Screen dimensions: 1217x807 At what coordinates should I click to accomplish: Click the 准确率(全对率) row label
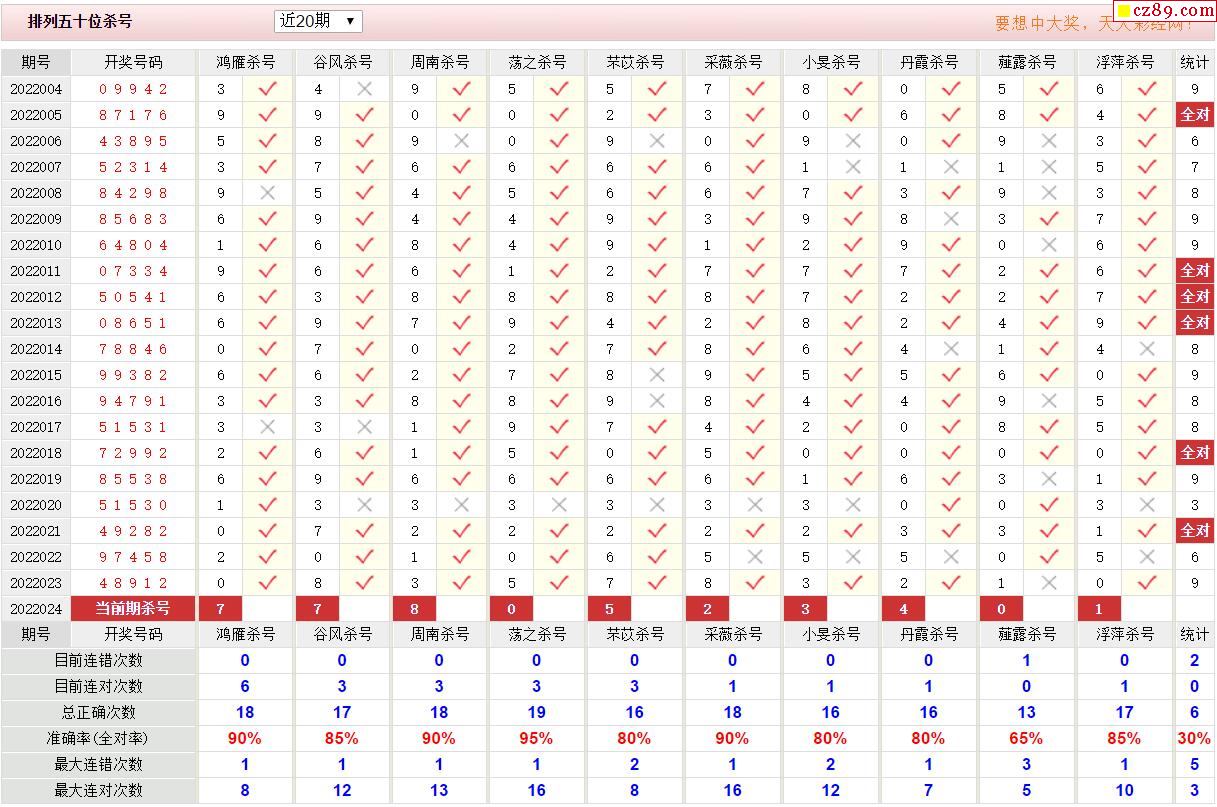tap(99, 738)
